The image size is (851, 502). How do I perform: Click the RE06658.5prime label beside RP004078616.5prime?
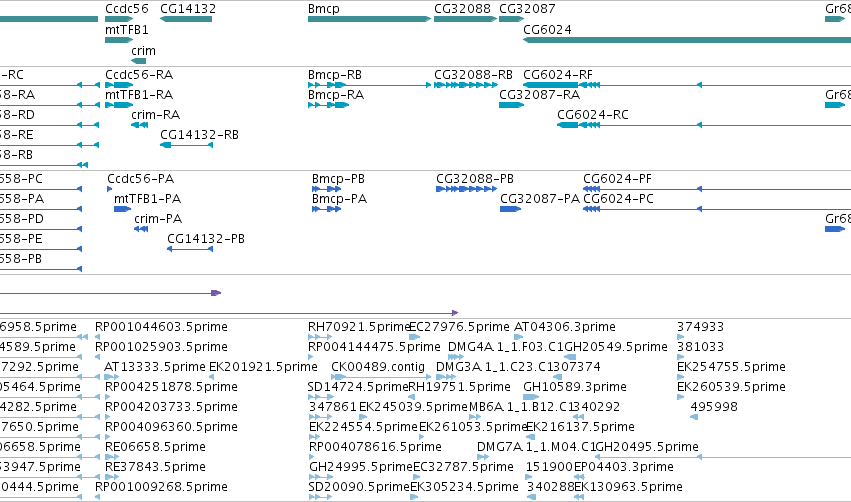(155, 448)
